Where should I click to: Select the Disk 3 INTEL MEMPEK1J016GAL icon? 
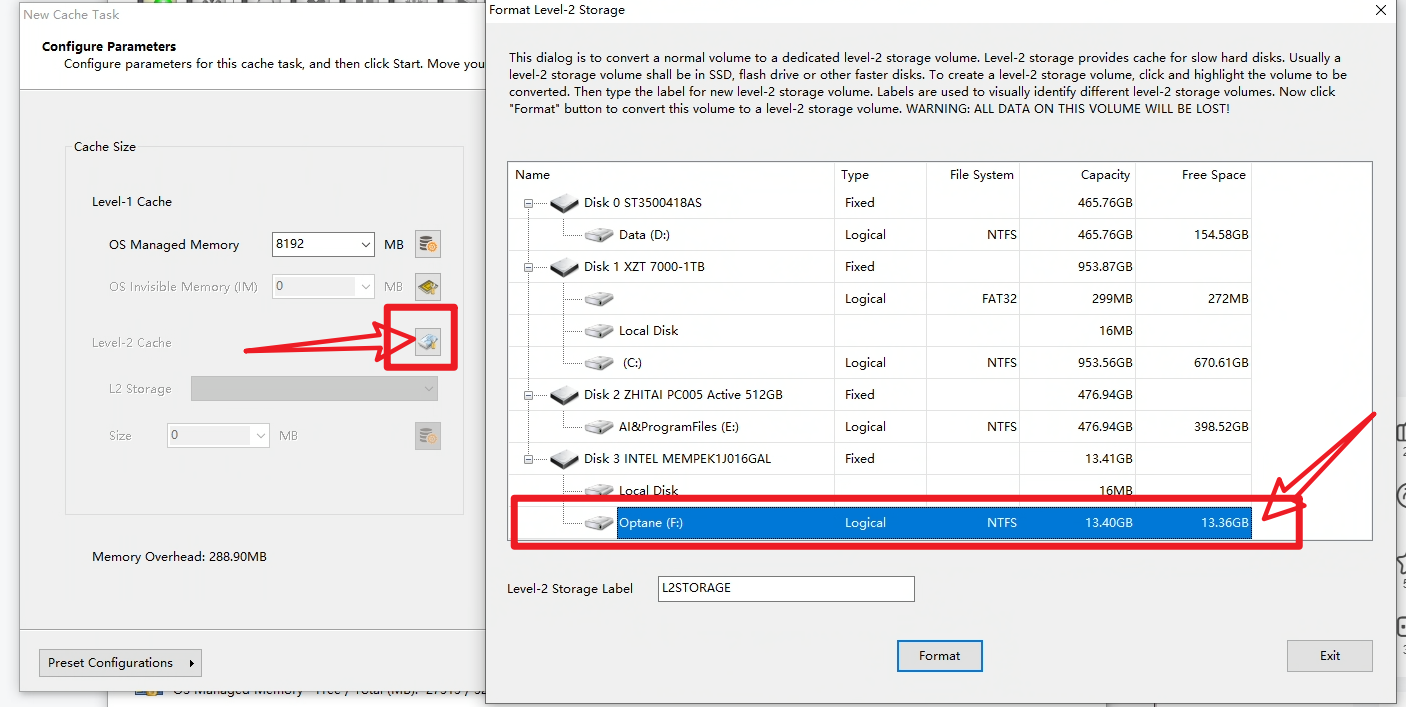tap(565, 459)
